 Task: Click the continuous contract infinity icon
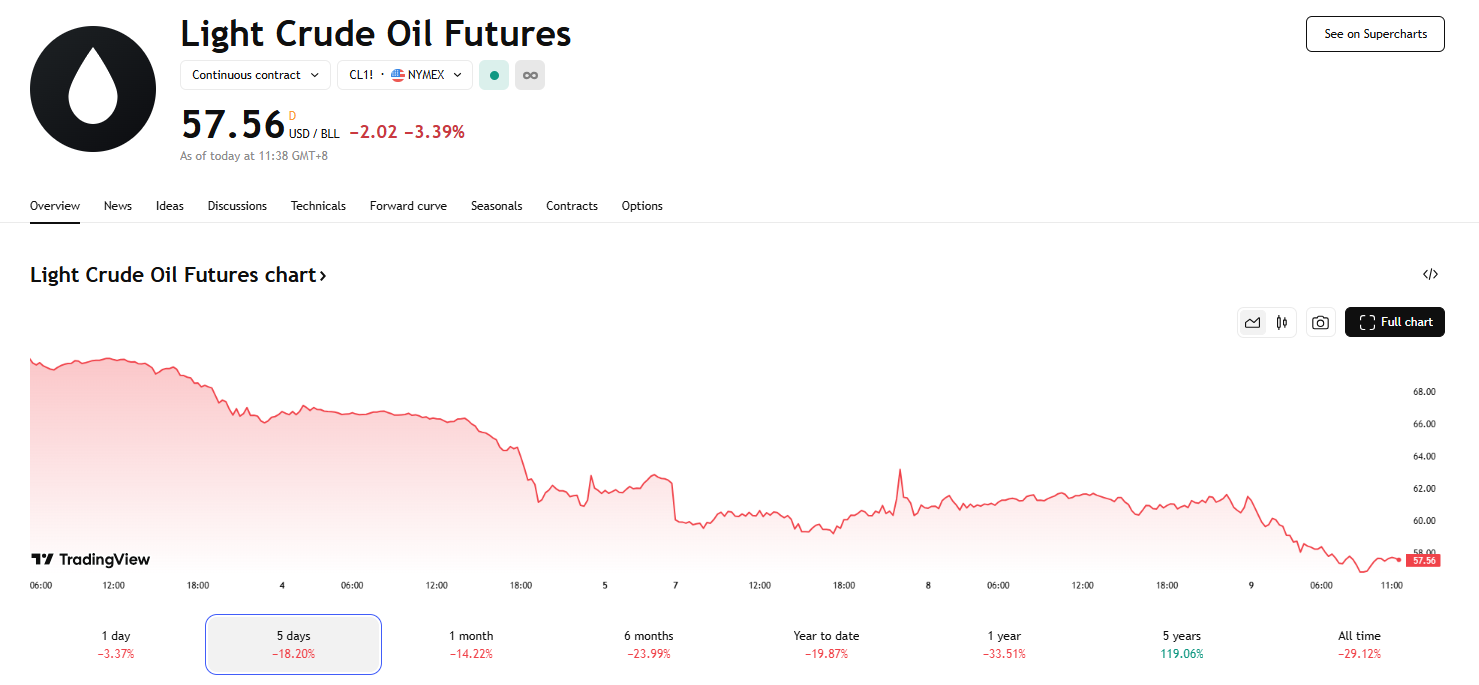(x=530, y=75)
